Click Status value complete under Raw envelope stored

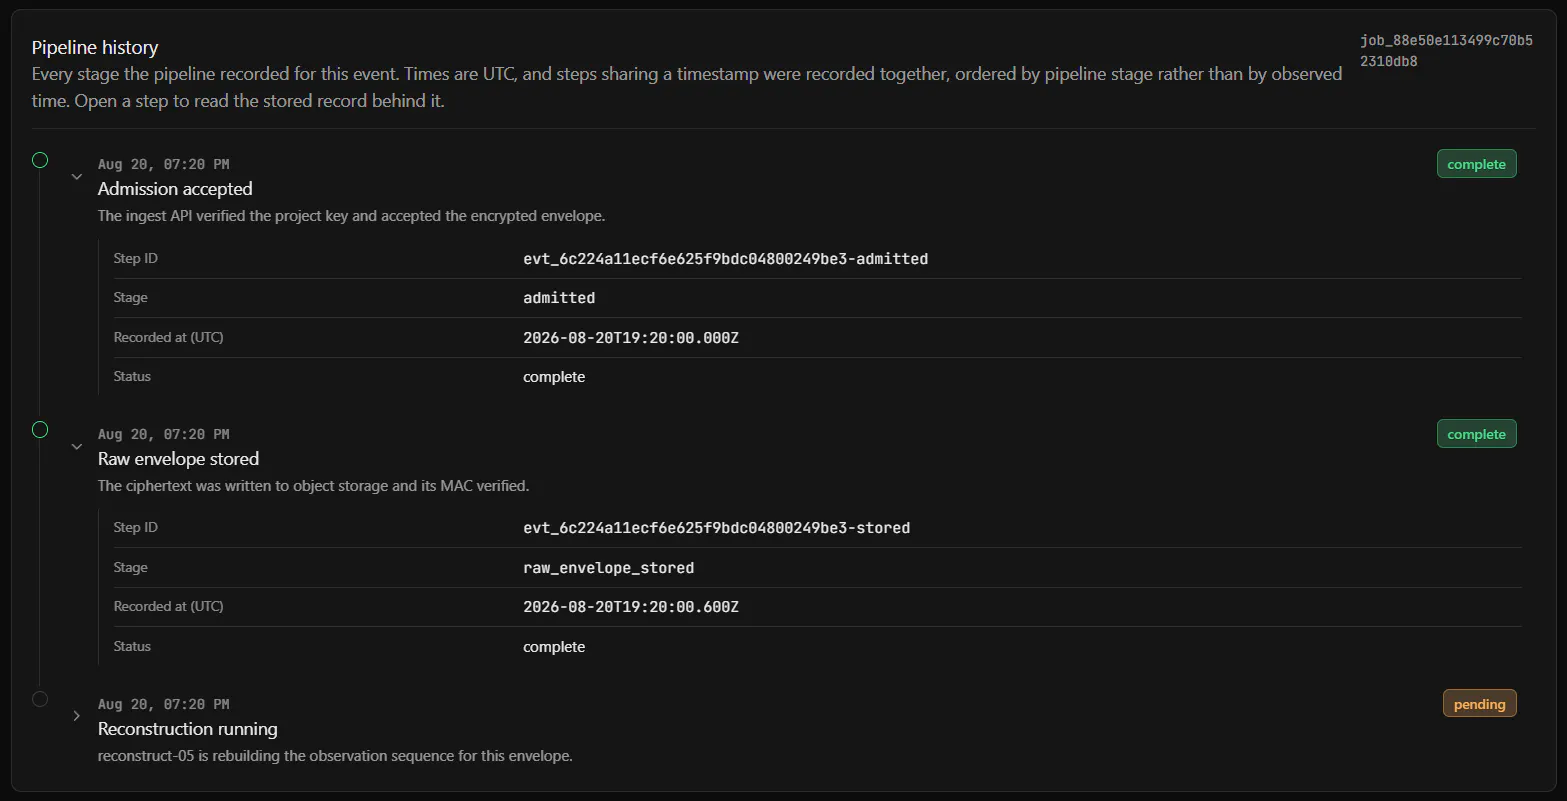[554, 647]
